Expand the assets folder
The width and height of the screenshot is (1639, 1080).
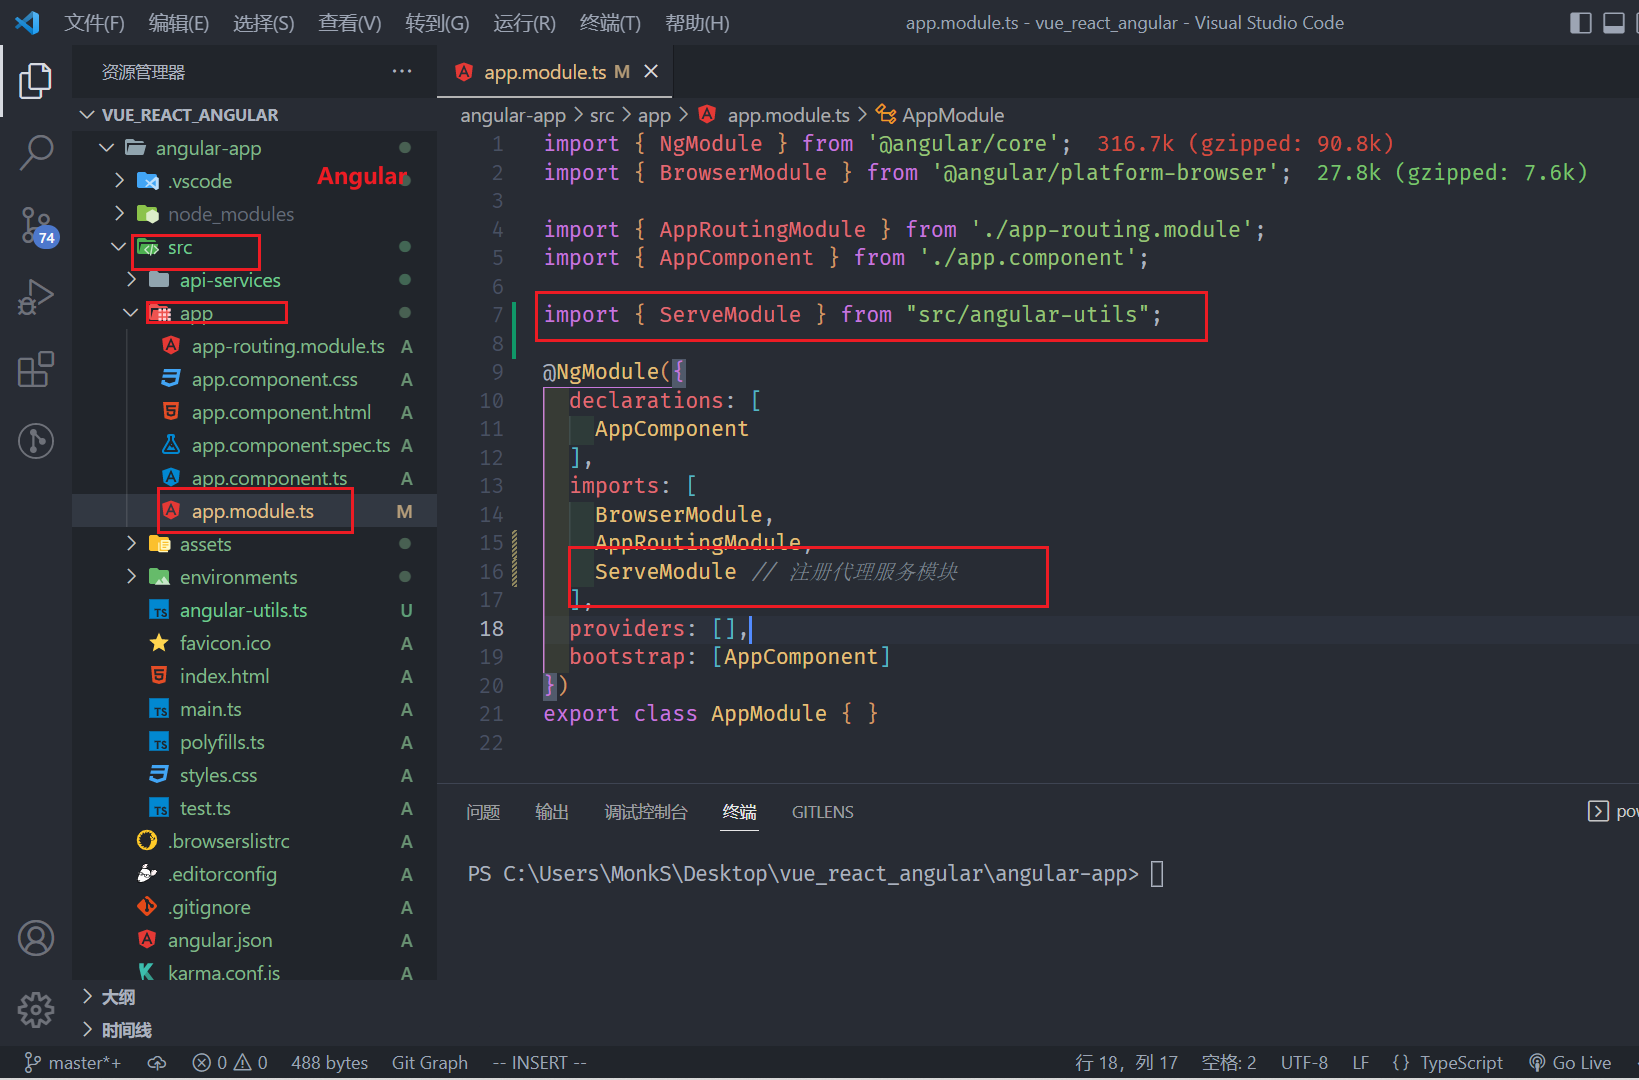pyautogui.click(x=205, y=544)
